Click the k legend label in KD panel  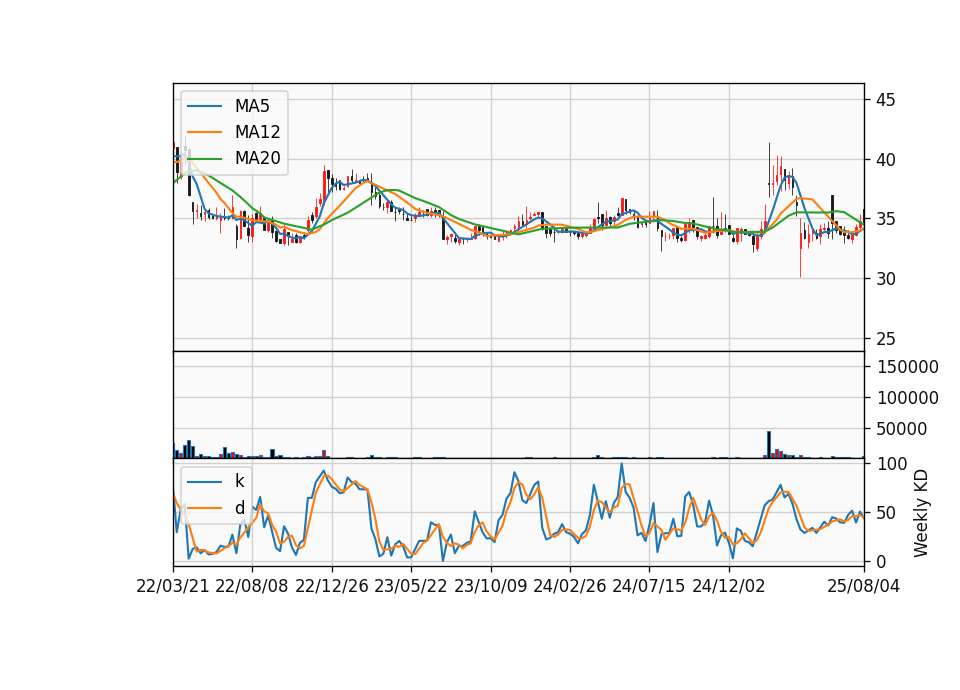pos(239,481)
